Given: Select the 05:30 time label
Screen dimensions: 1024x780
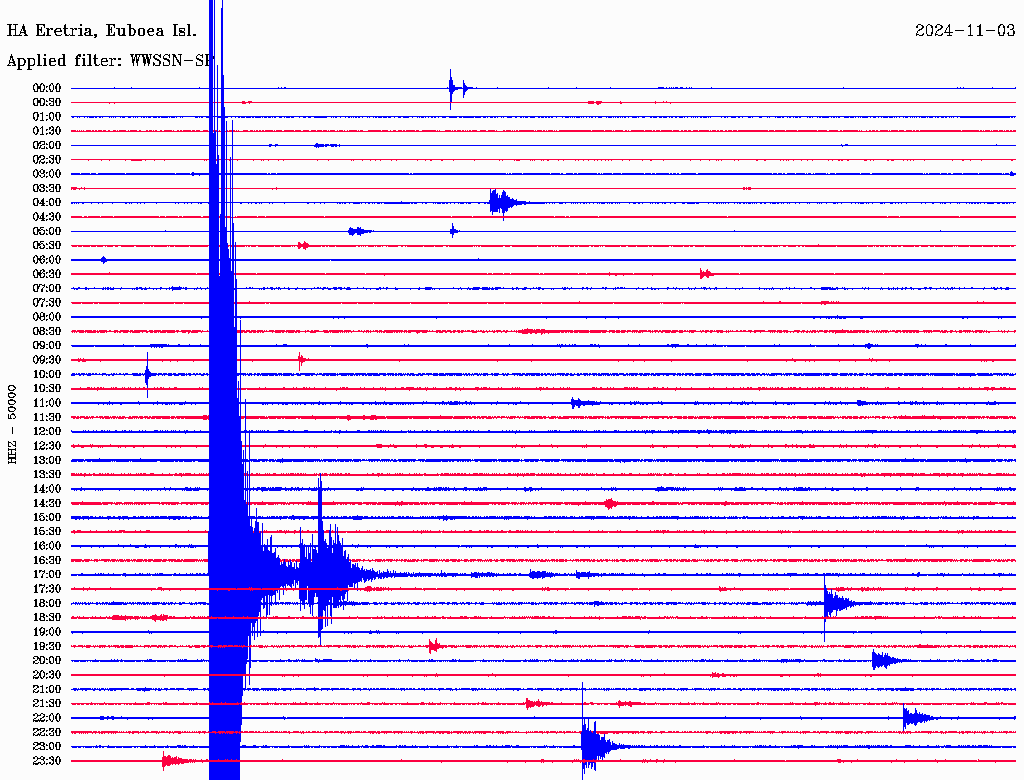Looking at the screenshot, I should coord(47,246).
